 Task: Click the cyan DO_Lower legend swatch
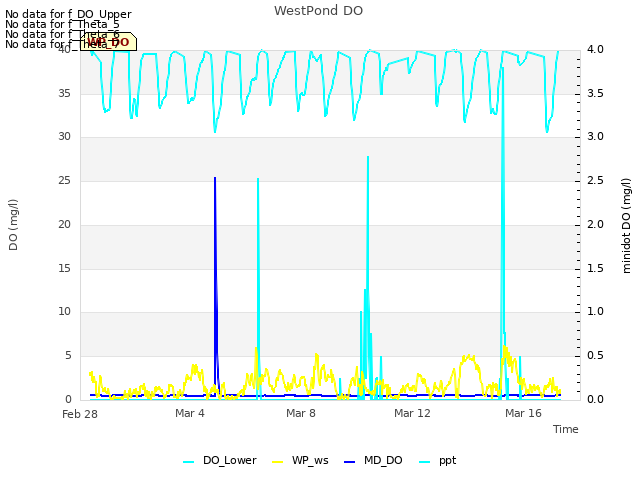[189, 462]
